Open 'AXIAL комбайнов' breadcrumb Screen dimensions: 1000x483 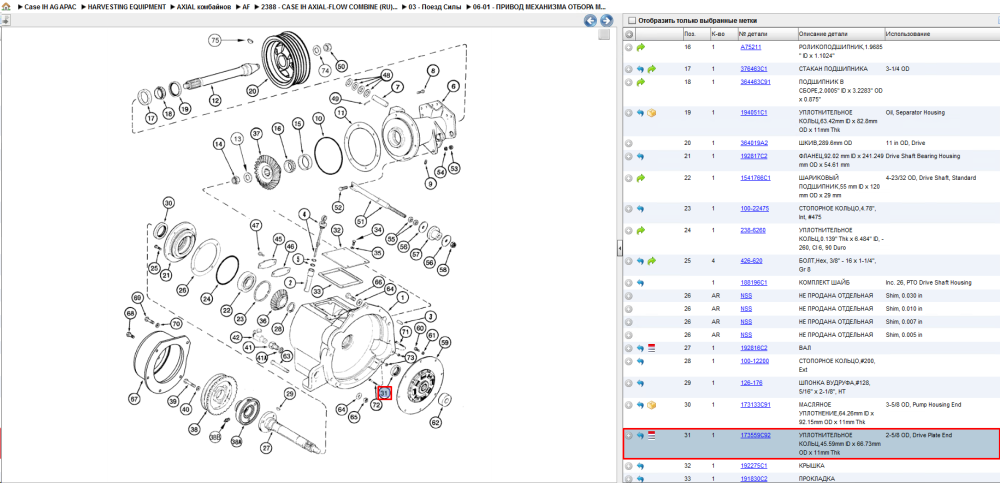click(x=203, y=6)
